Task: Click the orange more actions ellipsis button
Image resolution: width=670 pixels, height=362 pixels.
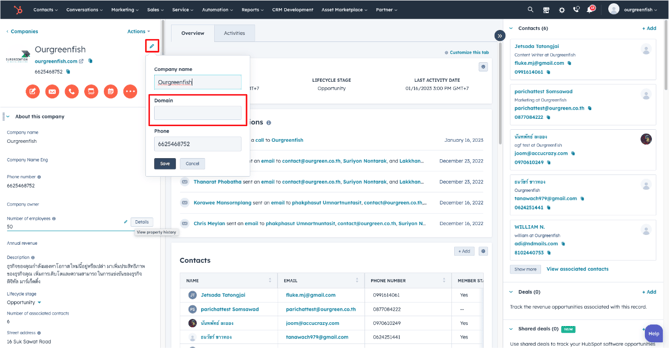Action: click(130, 91)
